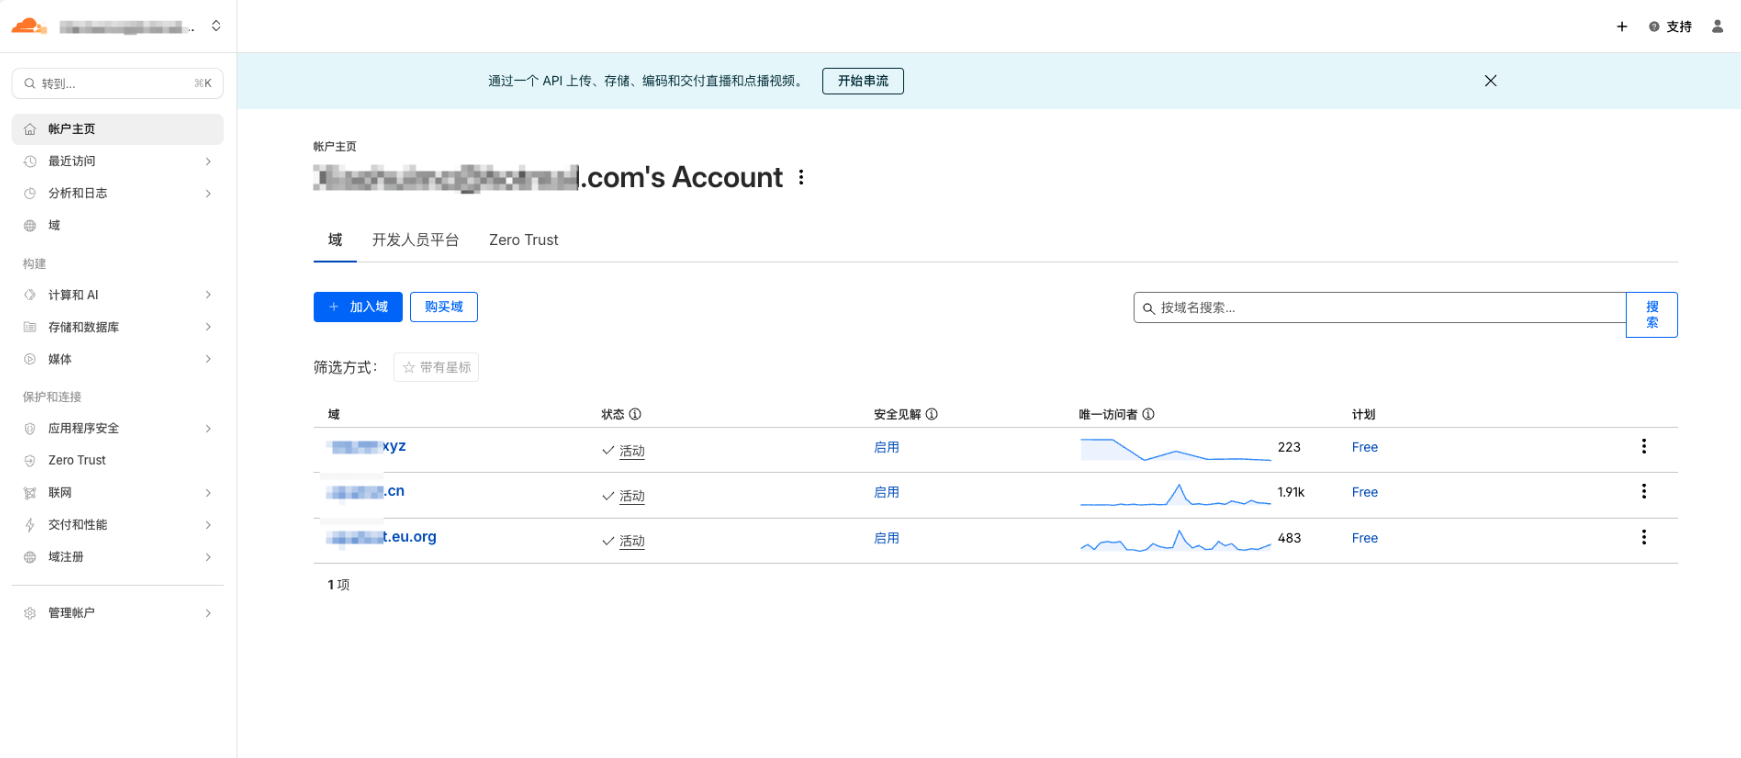Viewport: 1741px width, 758px height.
Task: Open three-dot menu for .xyz domain row
Action: pyautogui.click(x=1643, y=447)
